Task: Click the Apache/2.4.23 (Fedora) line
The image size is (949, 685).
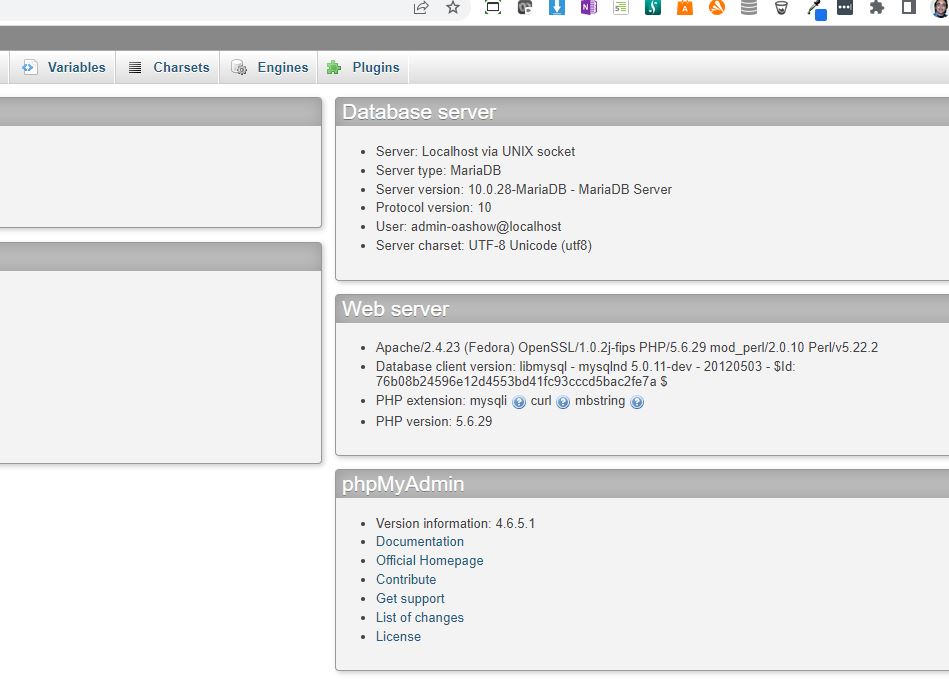Action: 626,347
